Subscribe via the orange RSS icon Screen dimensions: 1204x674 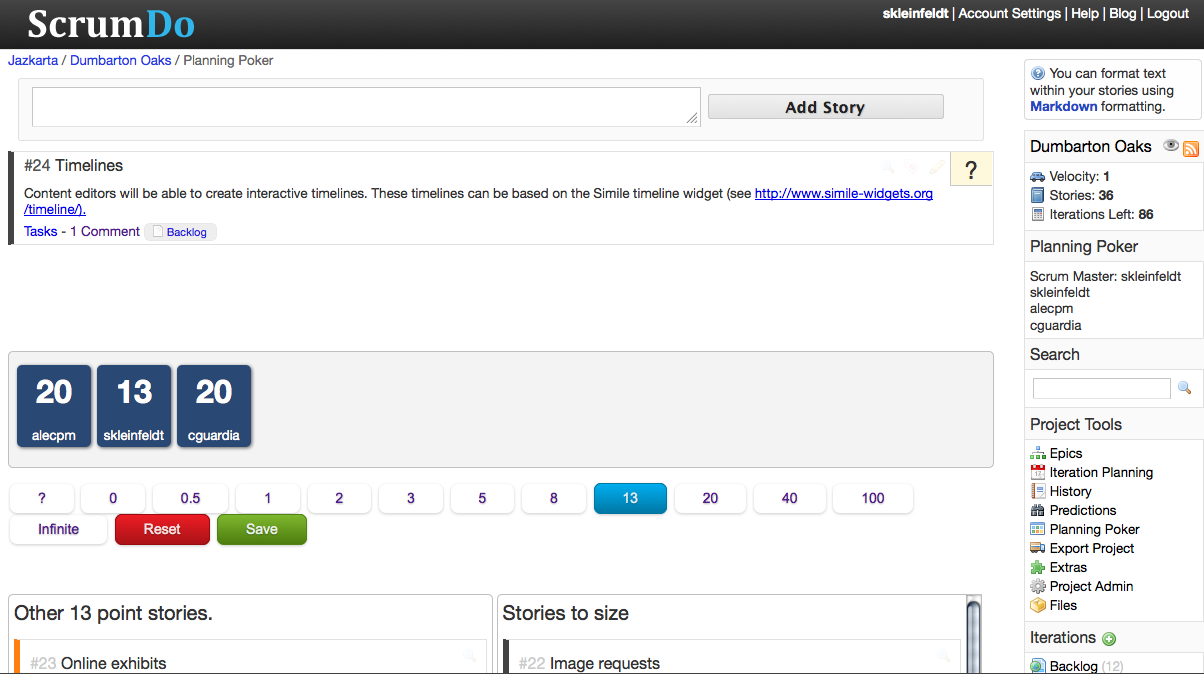1191,148
